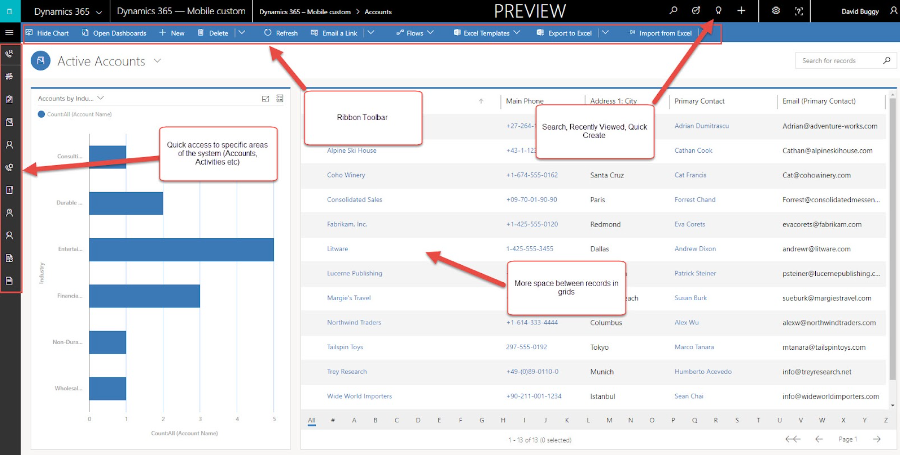Open the app launcher waffle icon
The height and width of the screenshot is (455, 900).
(10, 11)
